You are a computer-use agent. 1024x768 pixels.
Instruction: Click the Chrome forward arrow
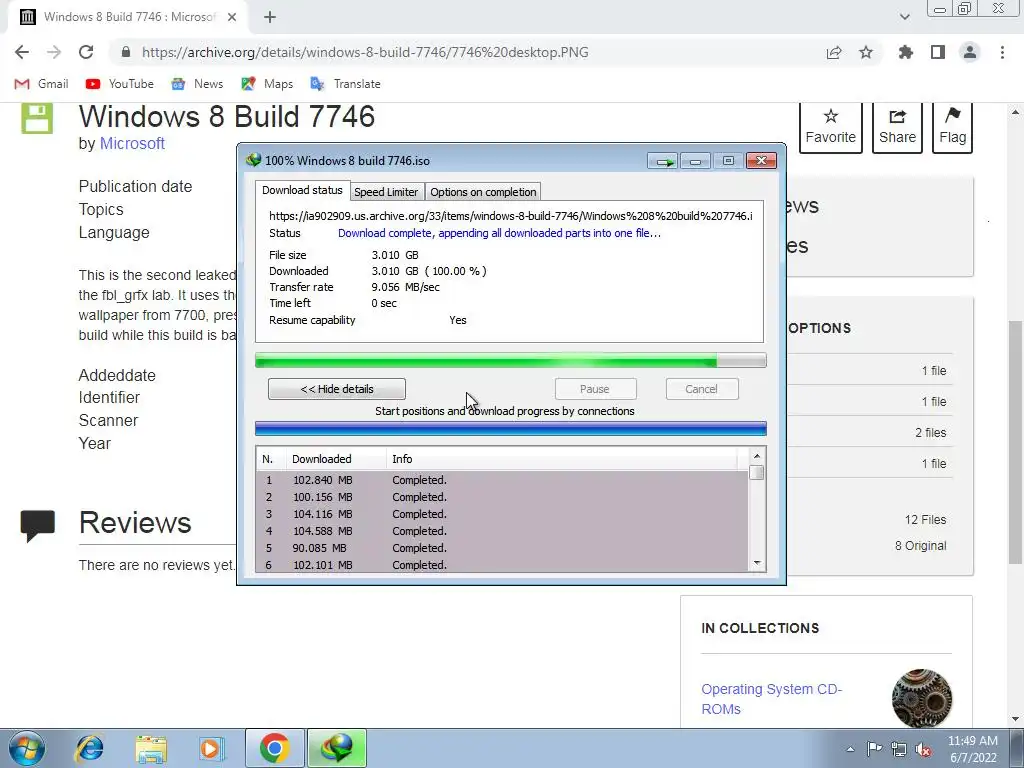pyautogui.click(x=54, y=52)
